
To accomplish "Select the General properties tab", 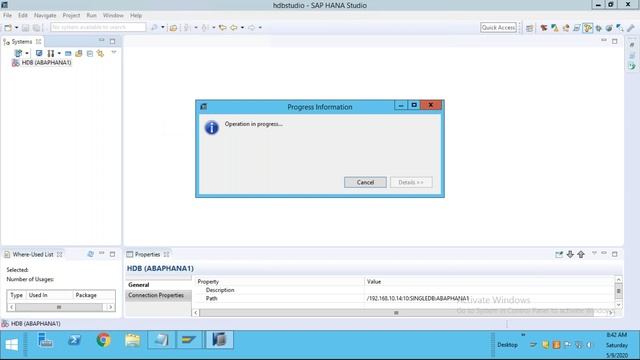I will 159,284.
